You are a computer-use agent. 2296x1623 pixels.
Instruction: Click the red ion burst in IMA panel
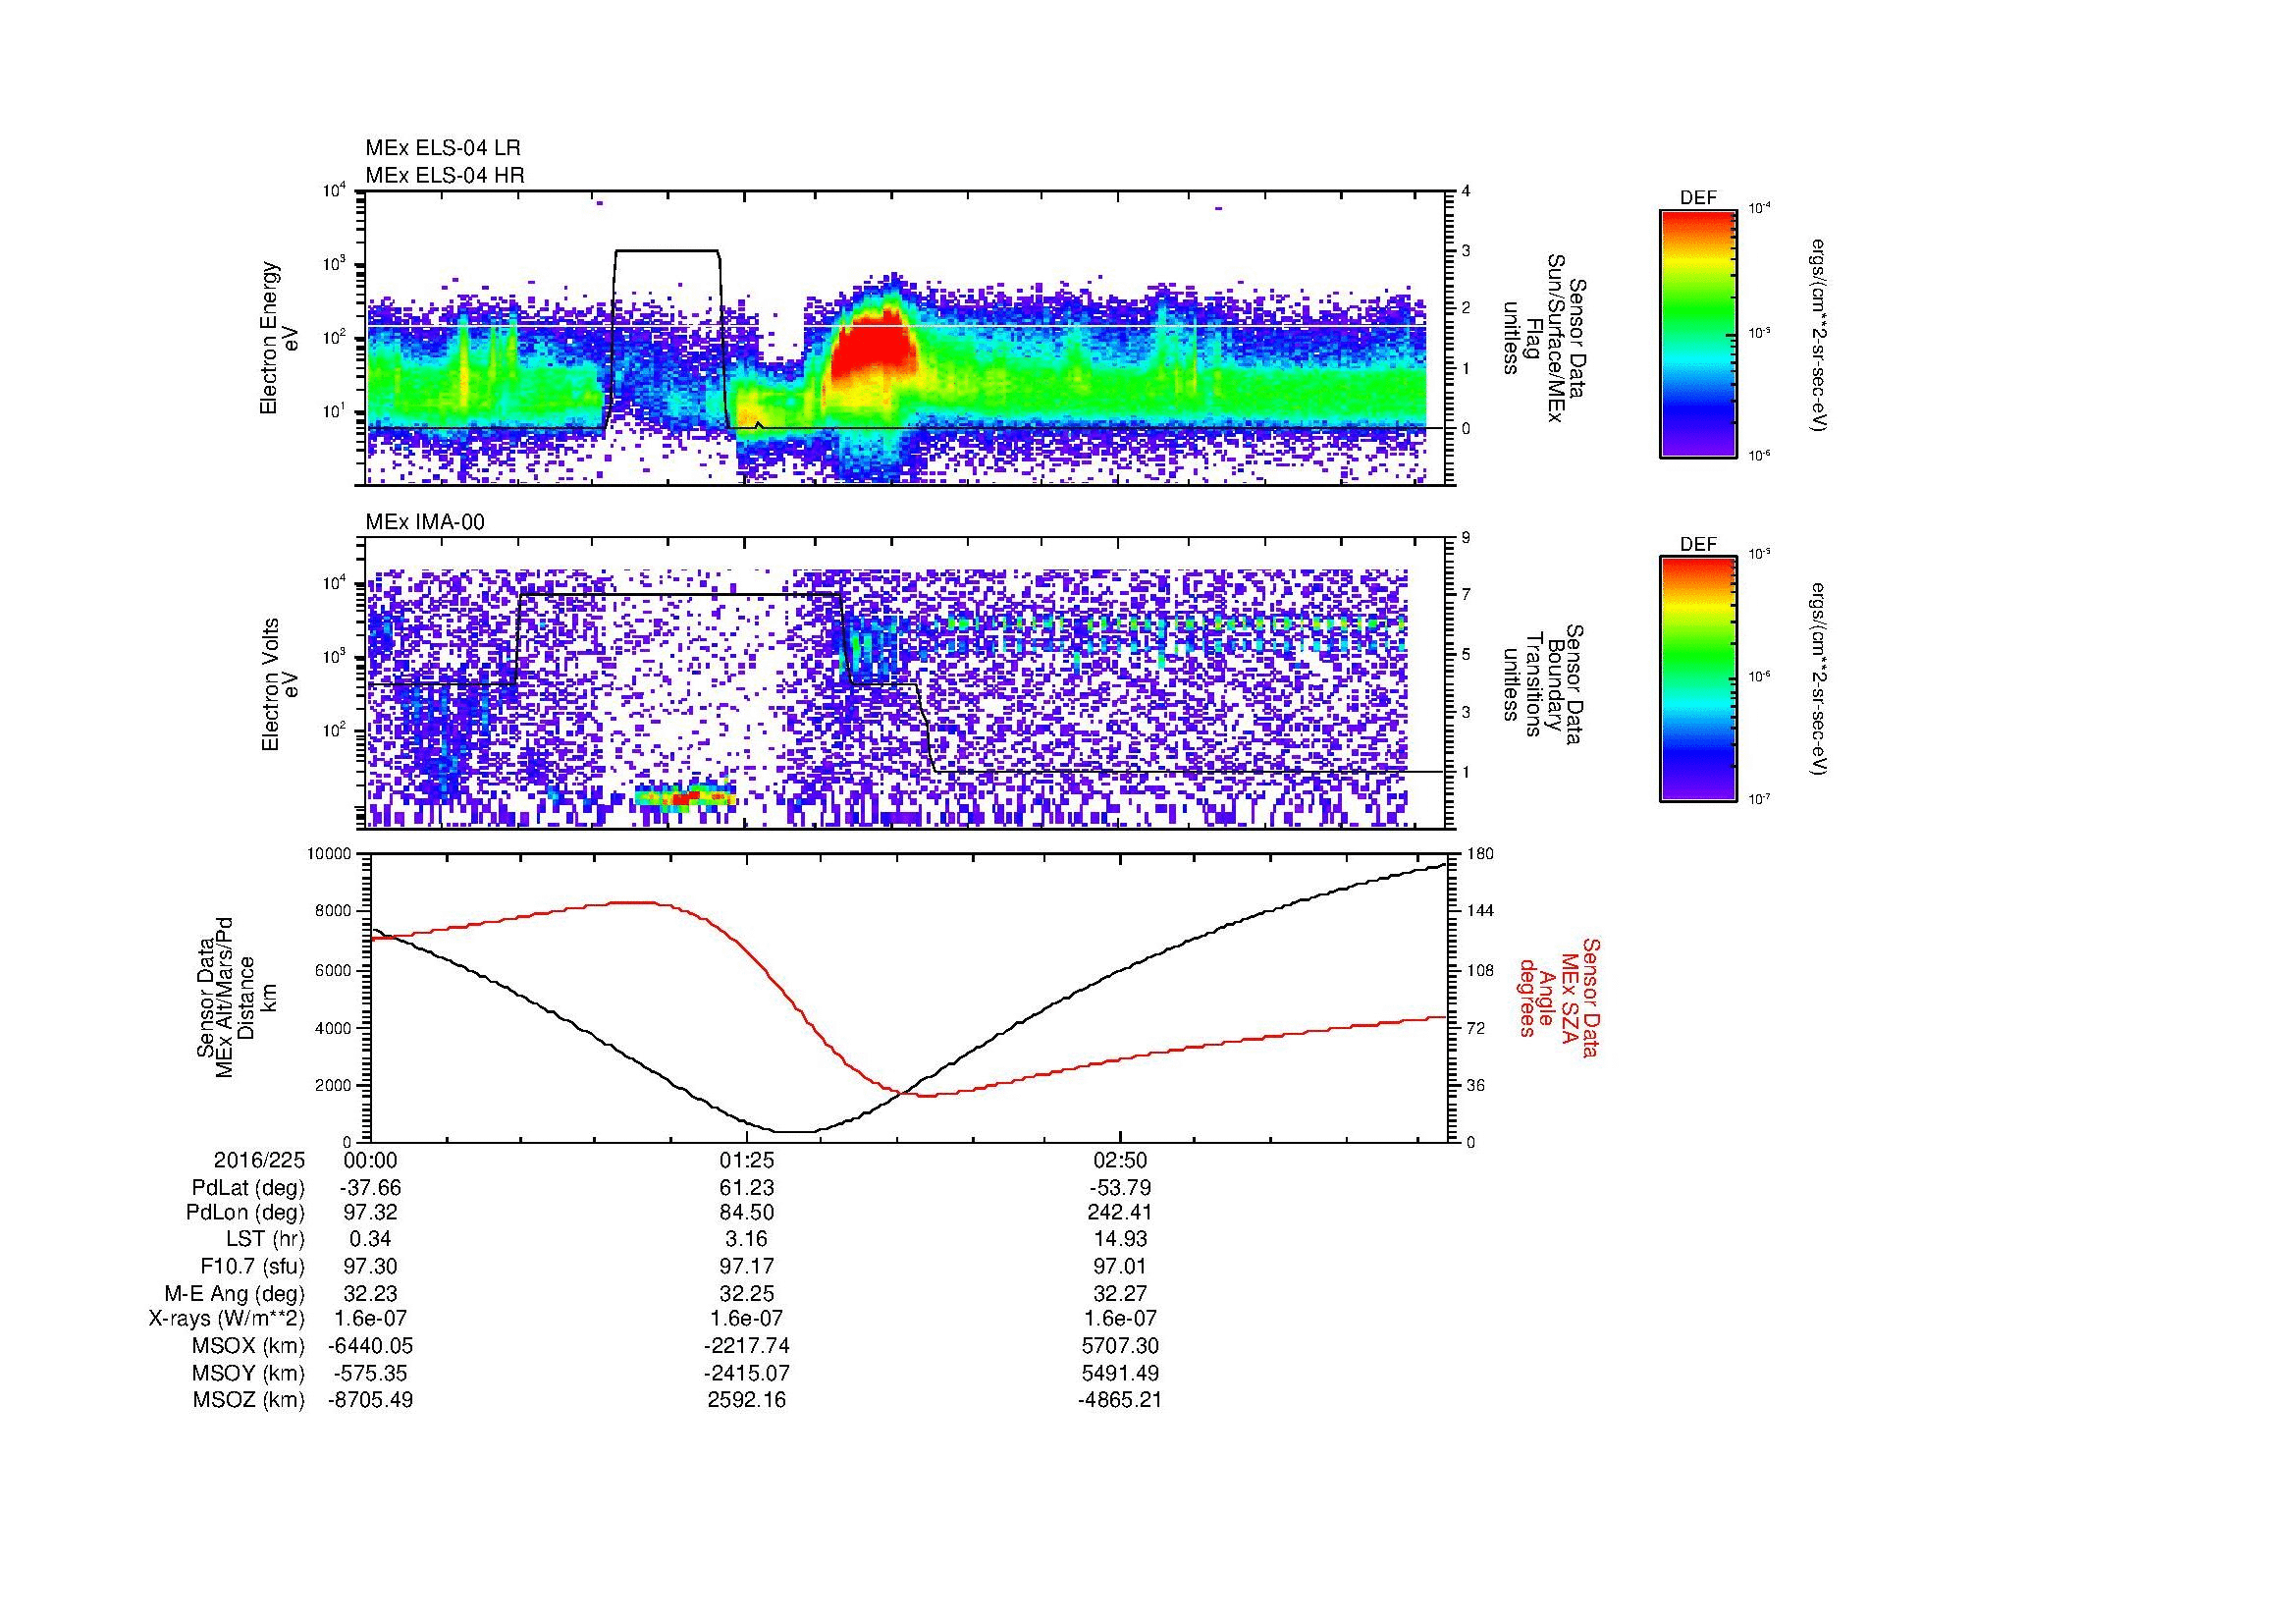[x=686, y=797]
